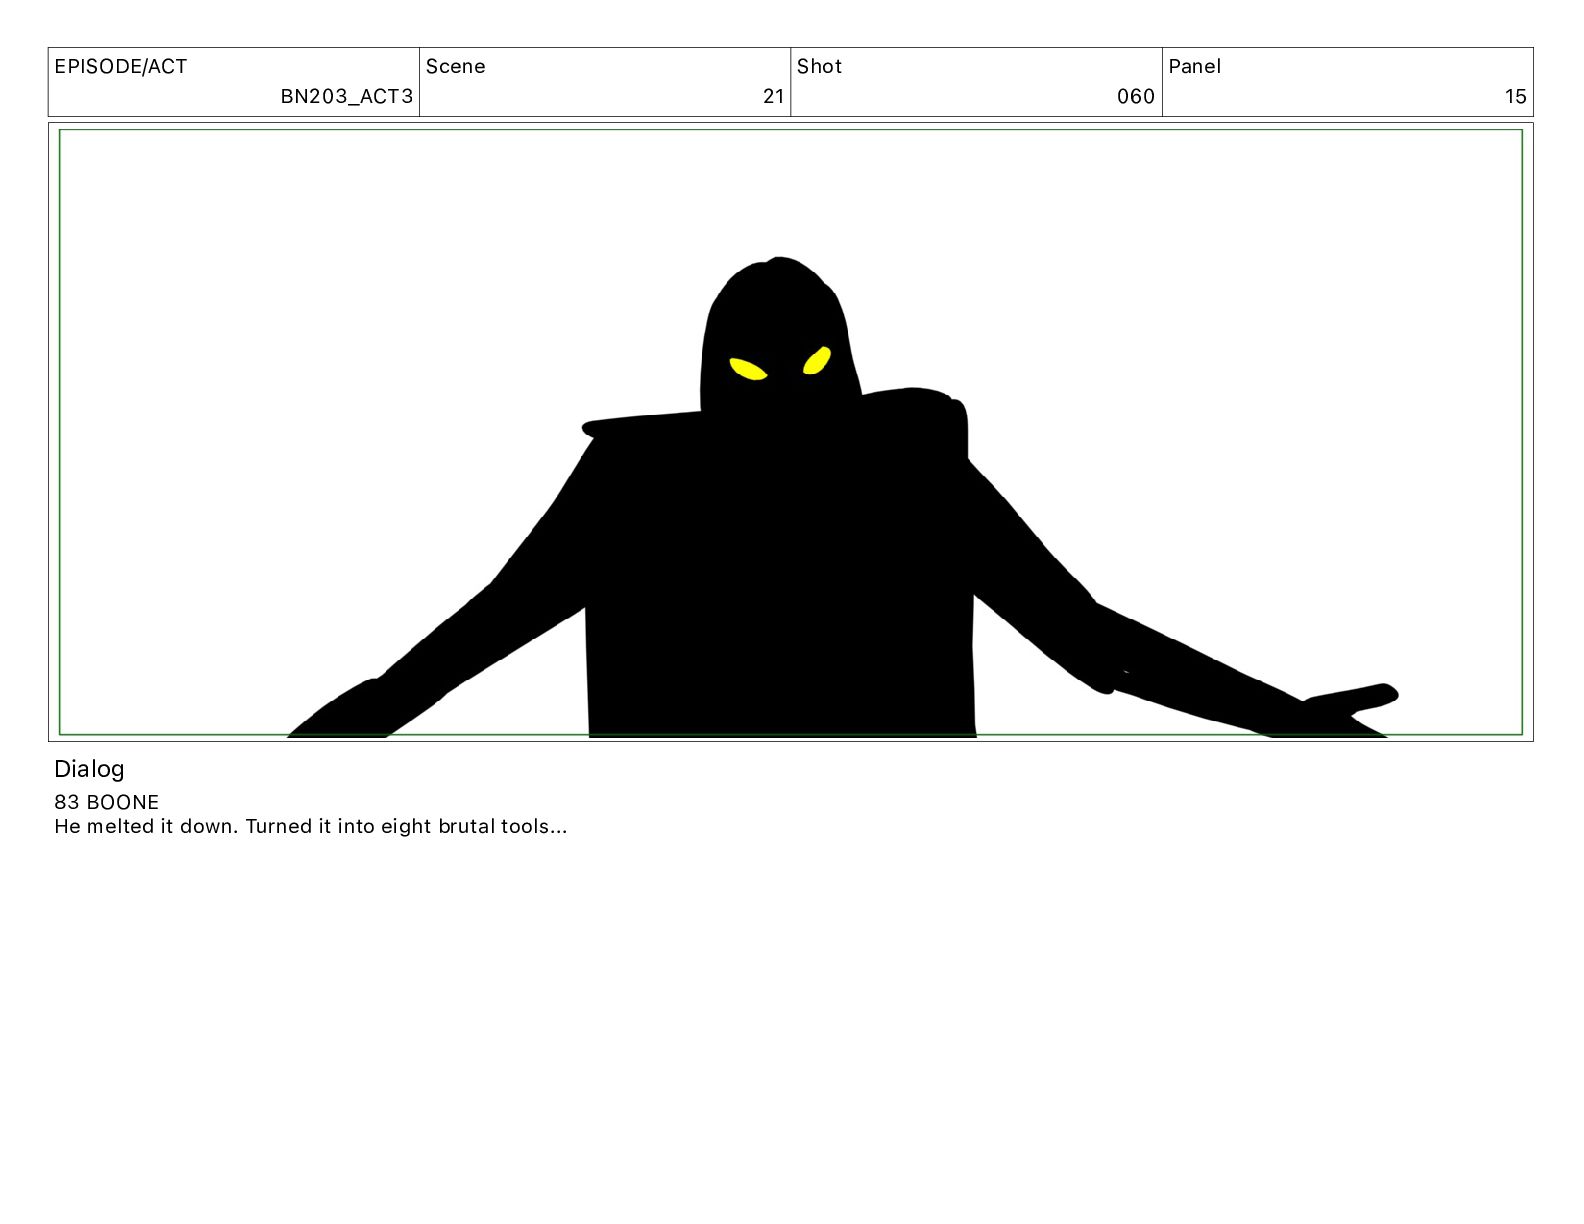Click the storyboard silhouette panel image
The height and width of the screenshot is (1224, 1584).
(790, 432)
